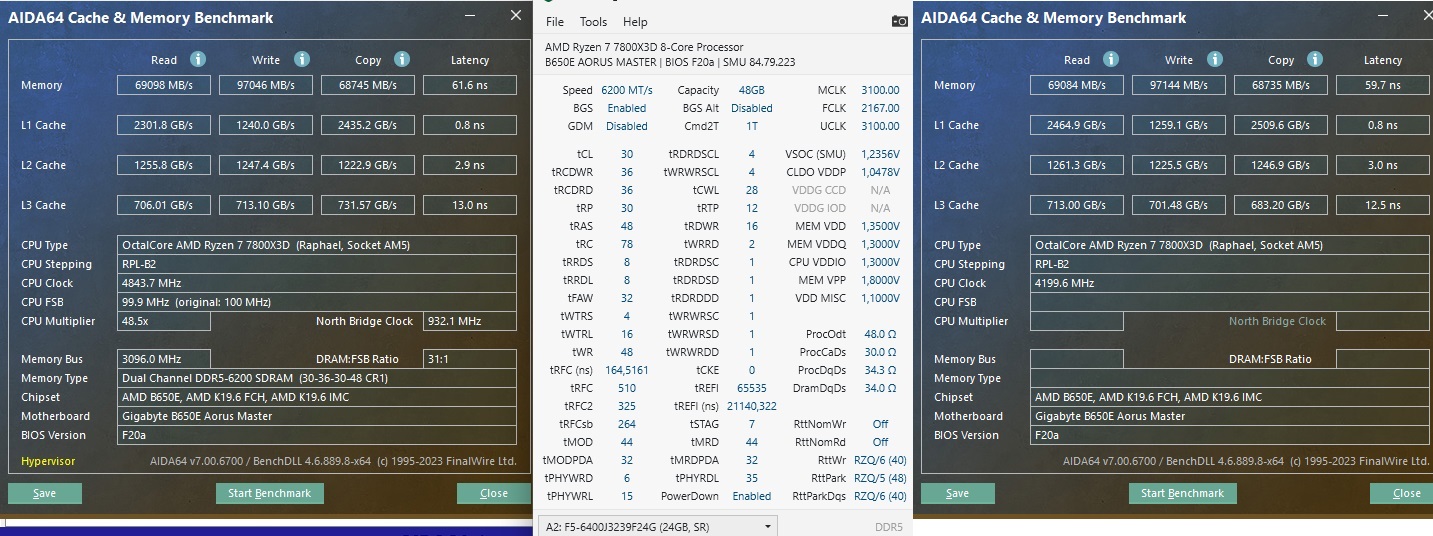Select L1 Cache Copy field 2509.6 GB/s

click(1281, 125)
